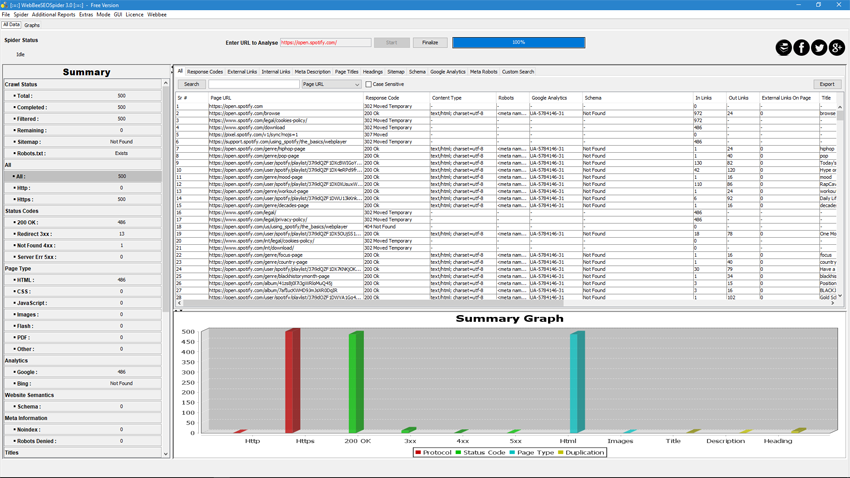Click the 'Protocol' legend entry
This screenshot has height=478, width=850.
click(x=434, y=453)
